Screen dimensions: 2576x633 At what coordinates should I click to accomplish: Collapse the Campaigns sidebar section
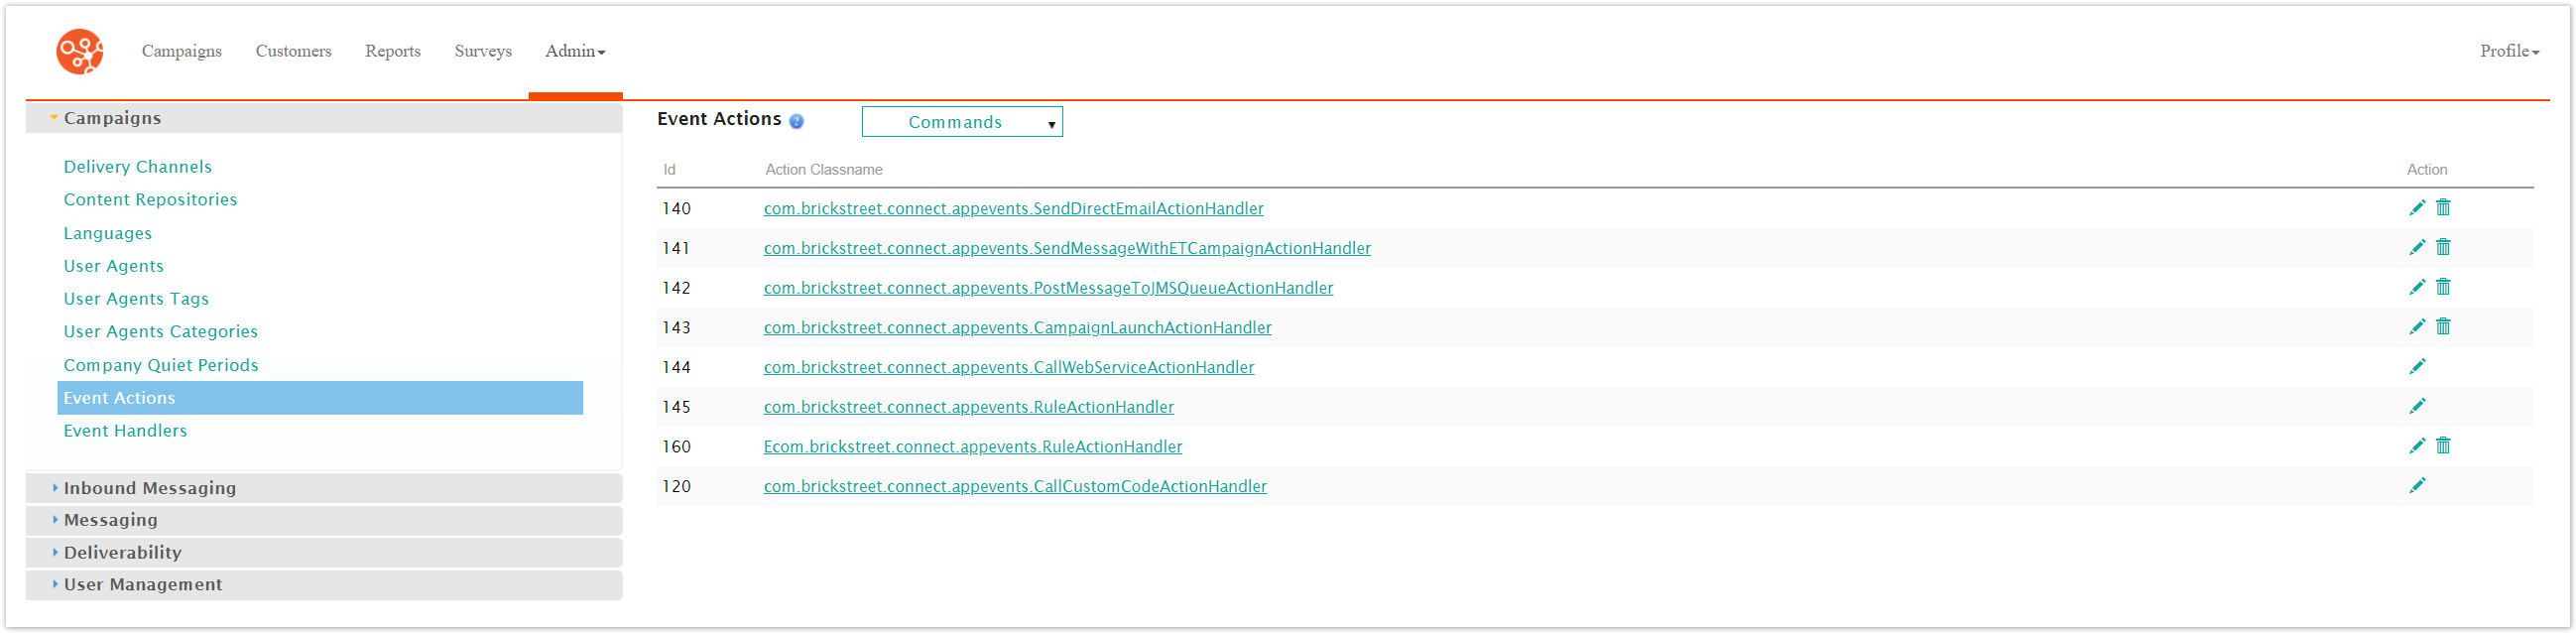(x=112, y=118)
